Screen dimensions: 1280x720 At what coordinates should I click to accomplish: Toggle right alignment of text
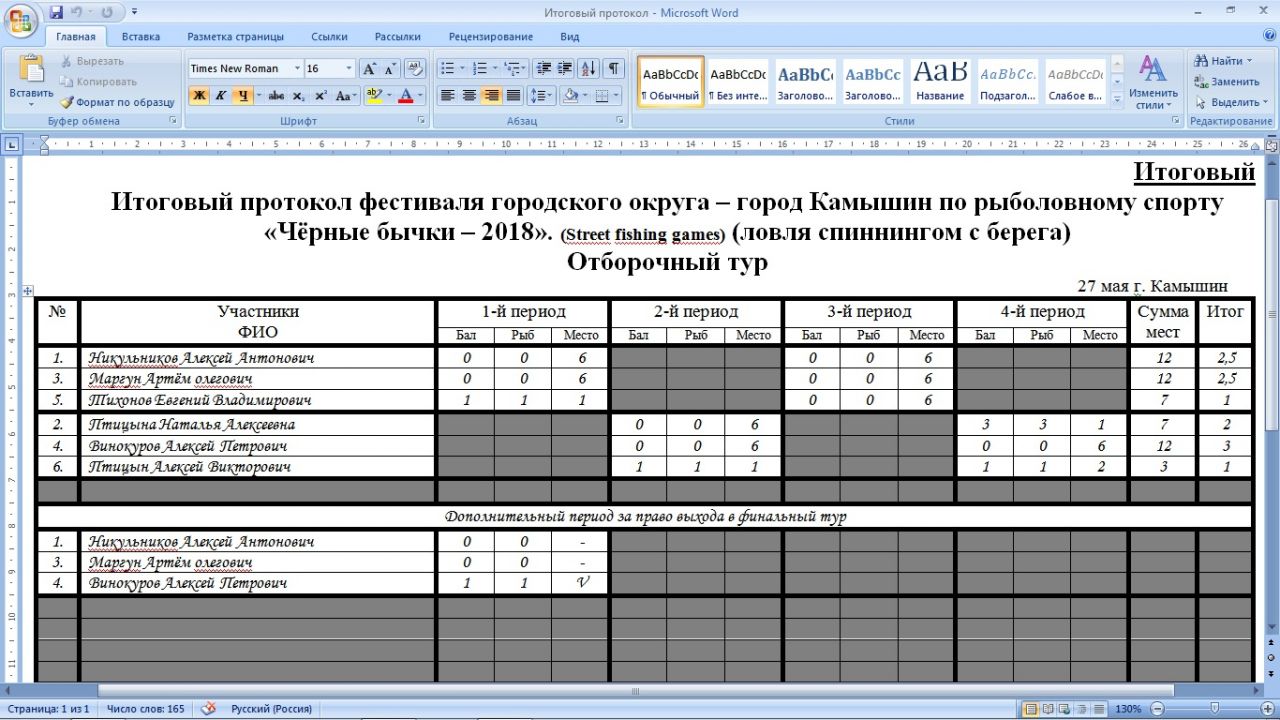click(x=491, y=96)
